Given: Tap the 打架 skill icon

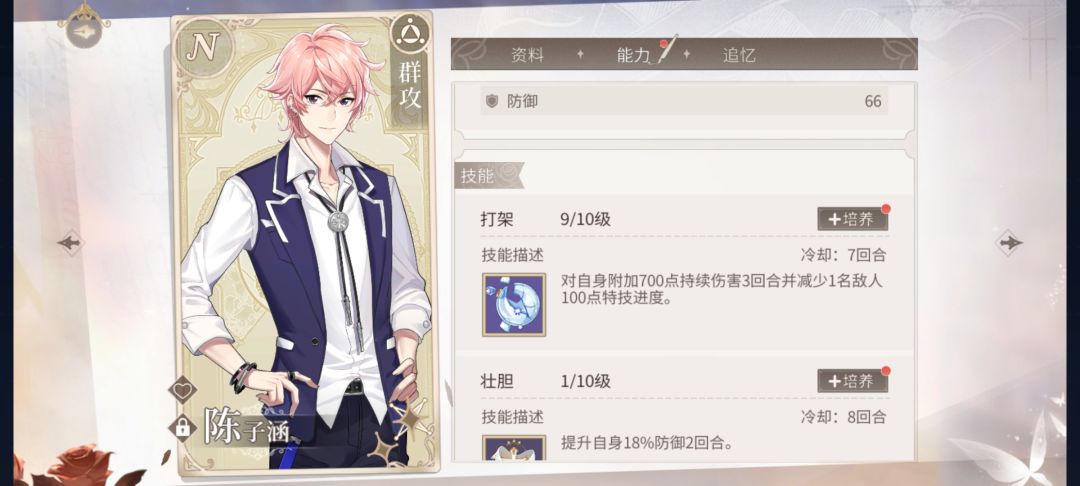Looking at the screenshot, I should click(x=514, y=304).
